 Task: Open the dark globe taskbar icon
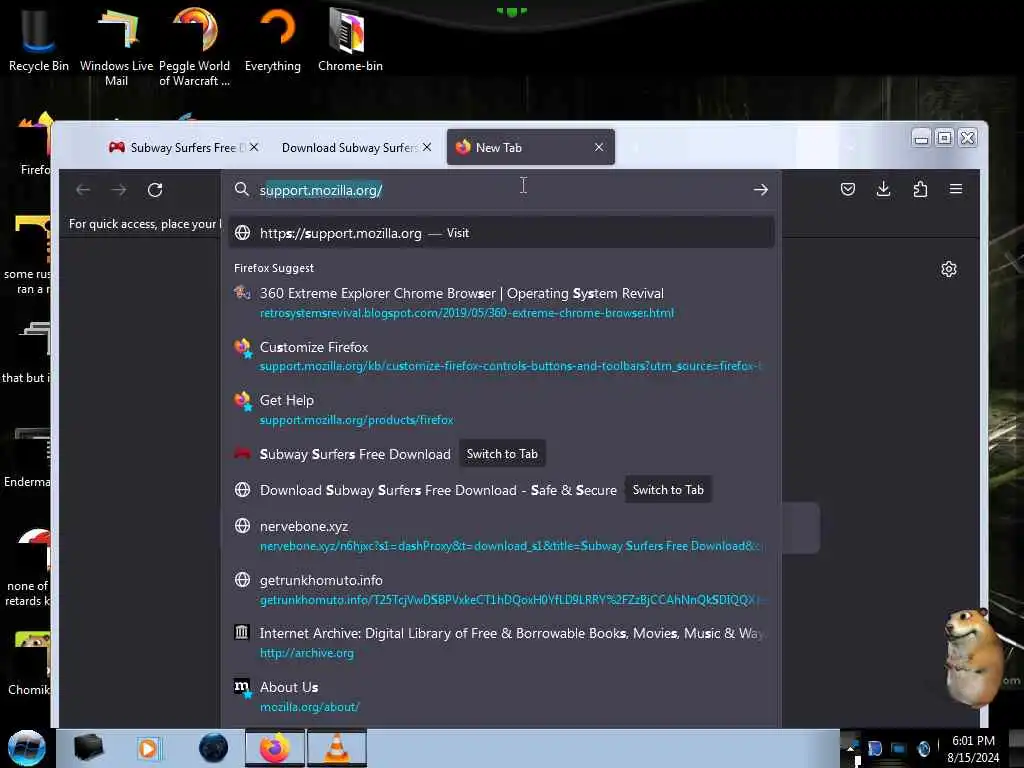pyautogui.click(x=213, y=748)
